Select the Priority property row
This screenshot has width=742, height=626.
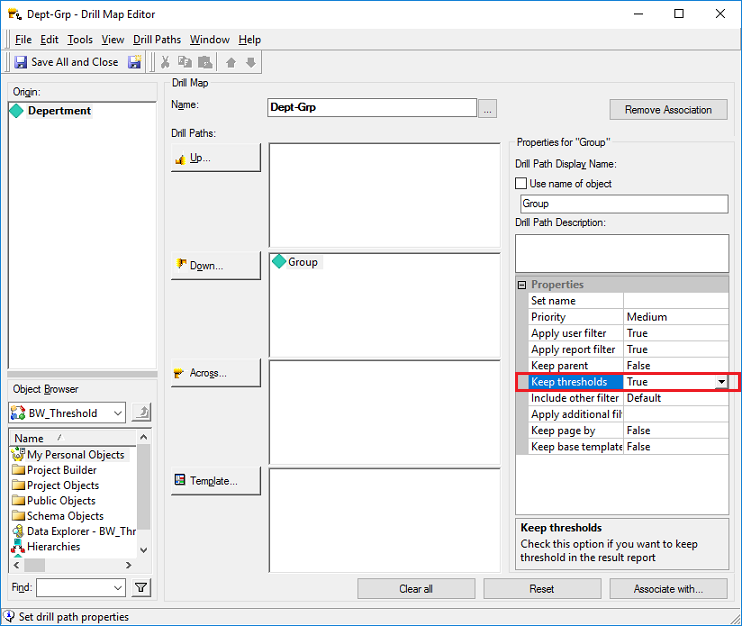(628, 317)
